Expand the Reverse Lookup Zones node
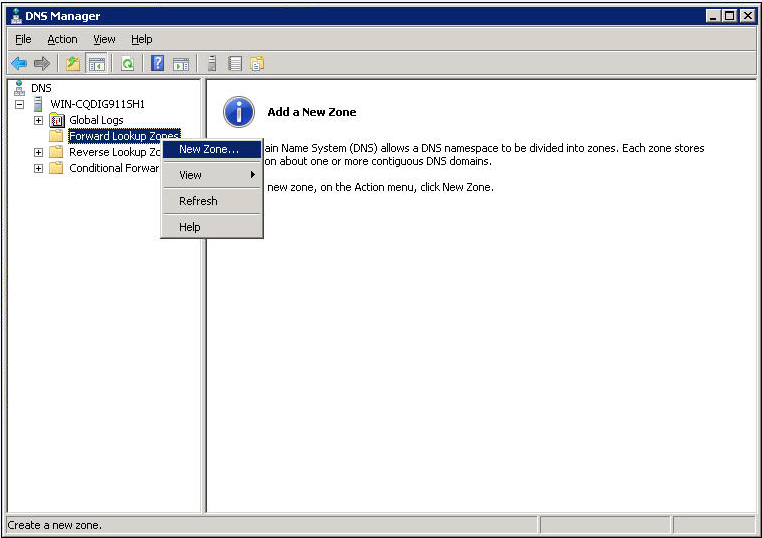 38,153
